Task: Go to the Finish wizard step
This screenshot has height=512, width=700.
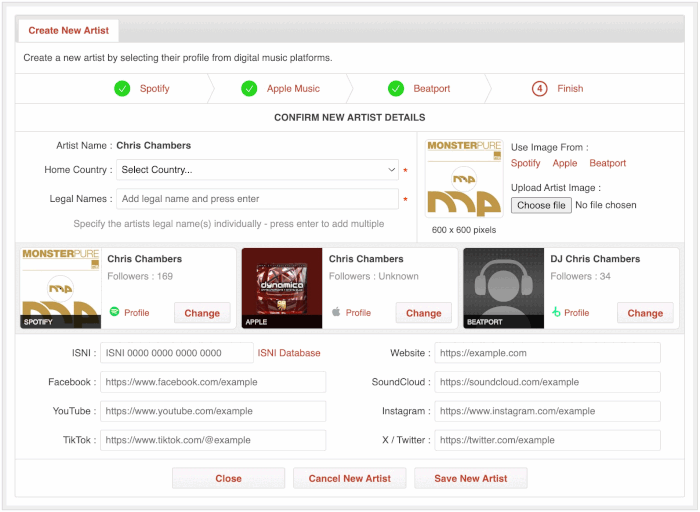Action: point(570,88)
